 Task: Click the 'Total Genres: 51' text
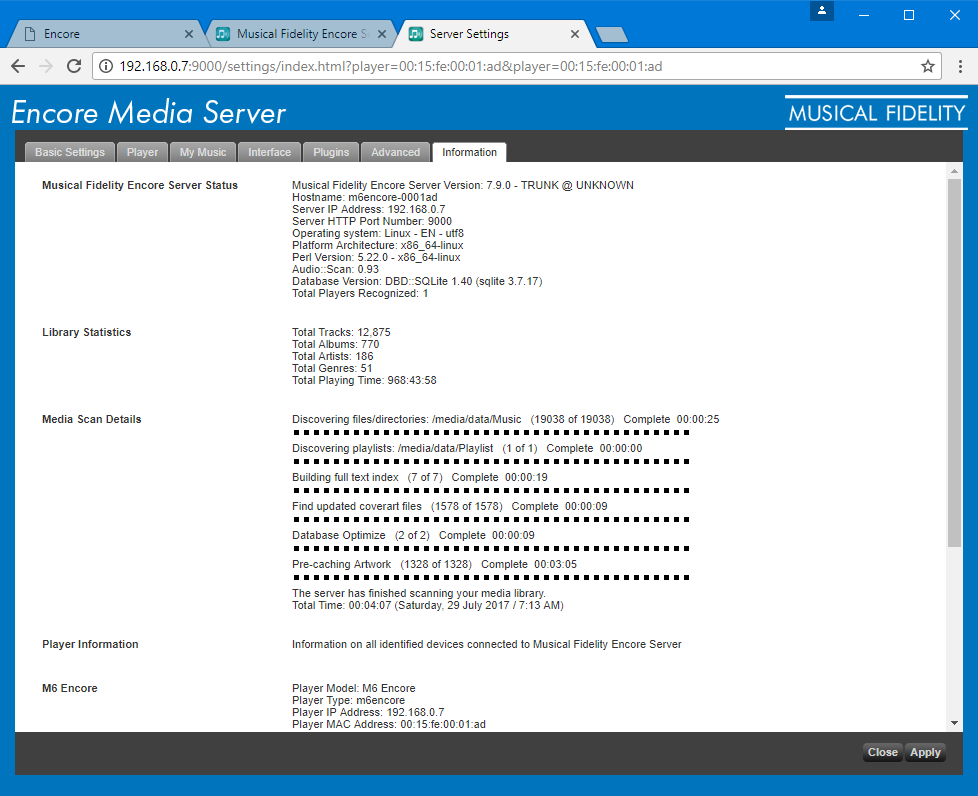(x=332, y=368)
